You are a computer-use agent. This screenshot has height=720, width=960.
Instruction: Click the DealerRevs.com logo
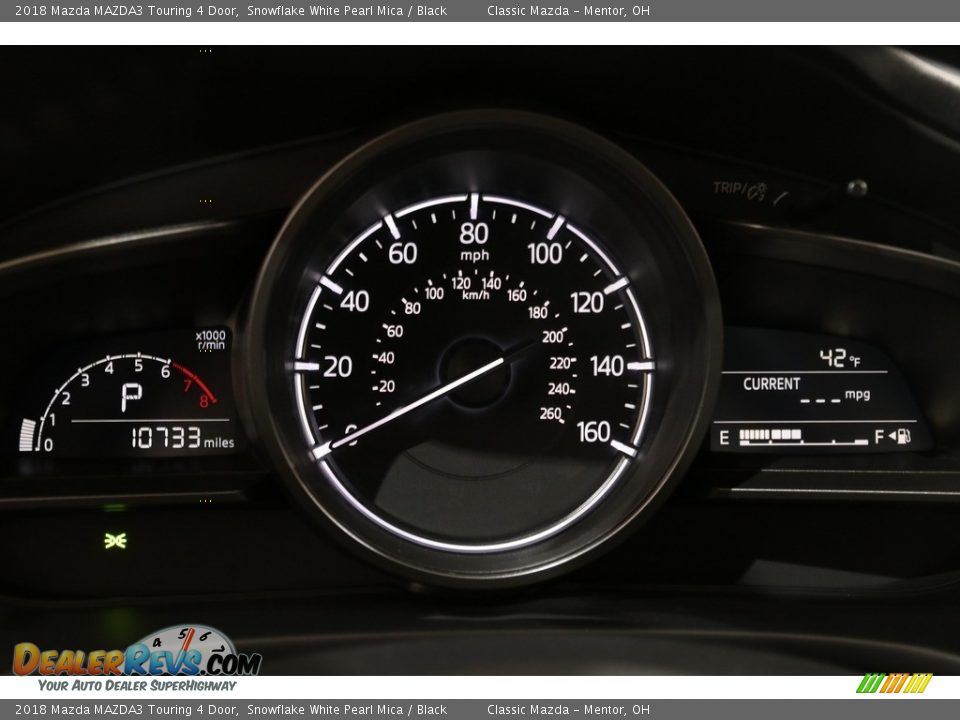[x=137, y=658]
